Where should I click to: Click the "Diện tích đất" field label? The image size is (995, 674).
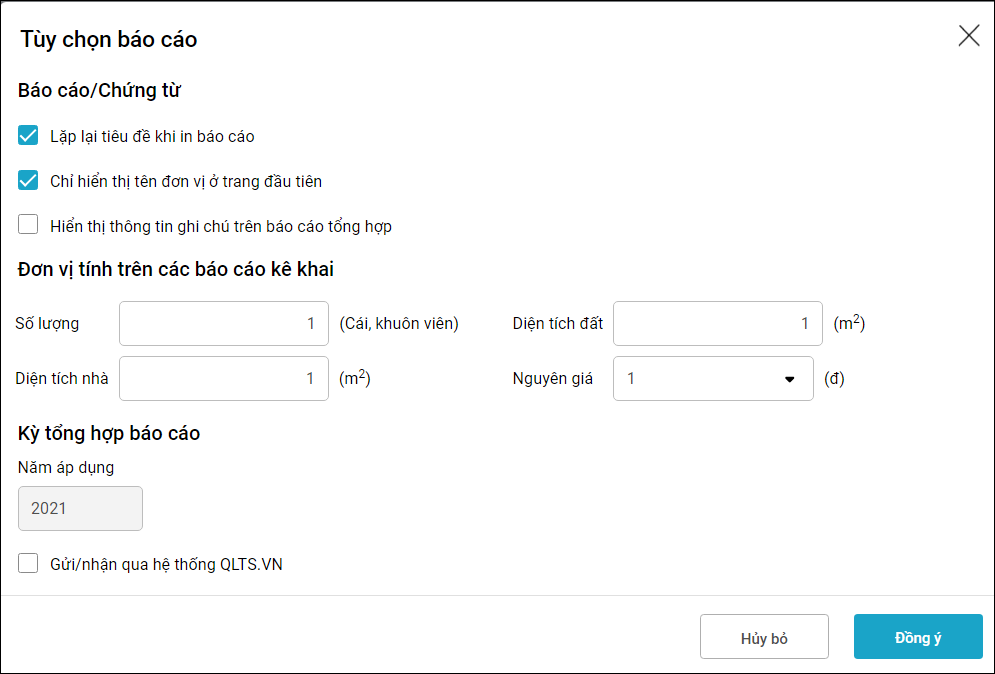pyautogui.click(x=557, y=323)
